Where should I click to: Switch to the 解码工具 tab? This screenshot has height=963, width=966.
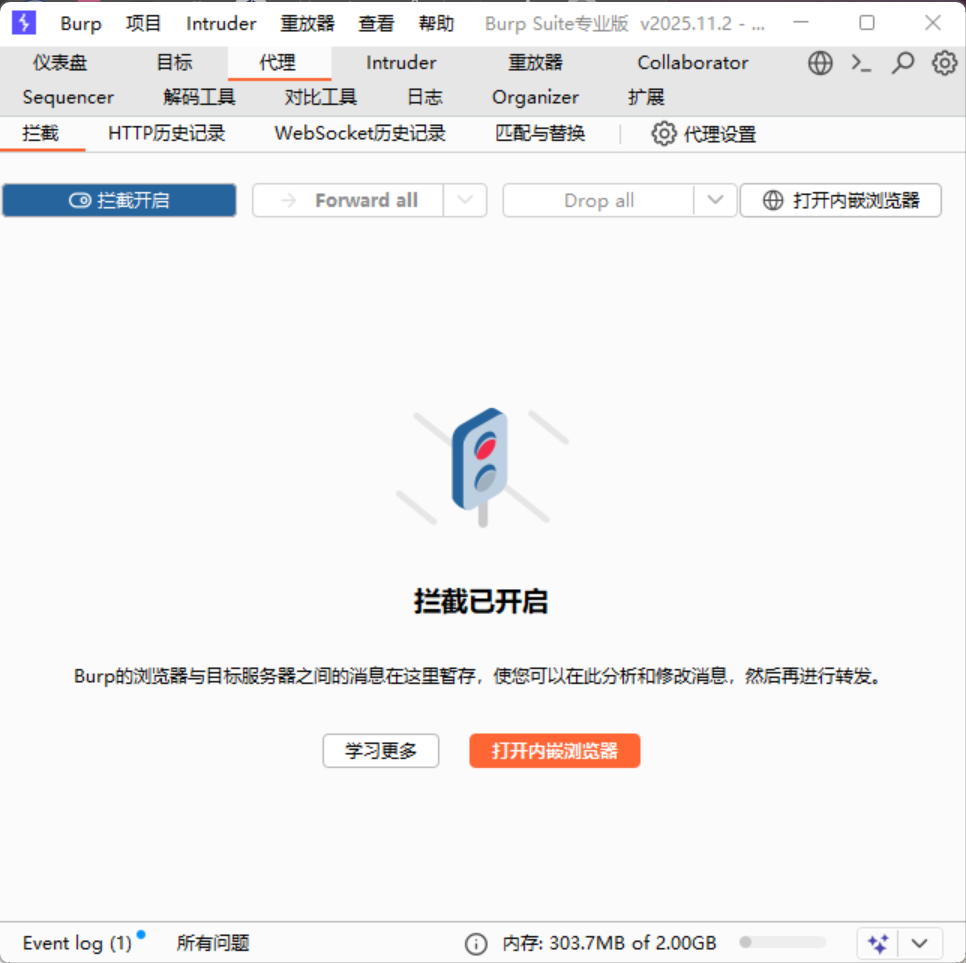(199, 97)
